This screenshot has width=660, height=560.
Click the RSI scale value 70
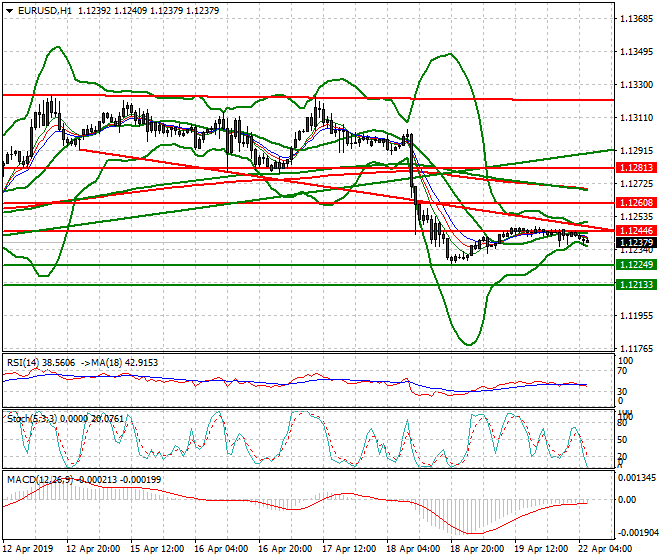pyautogui.click(x=623, y=371)
